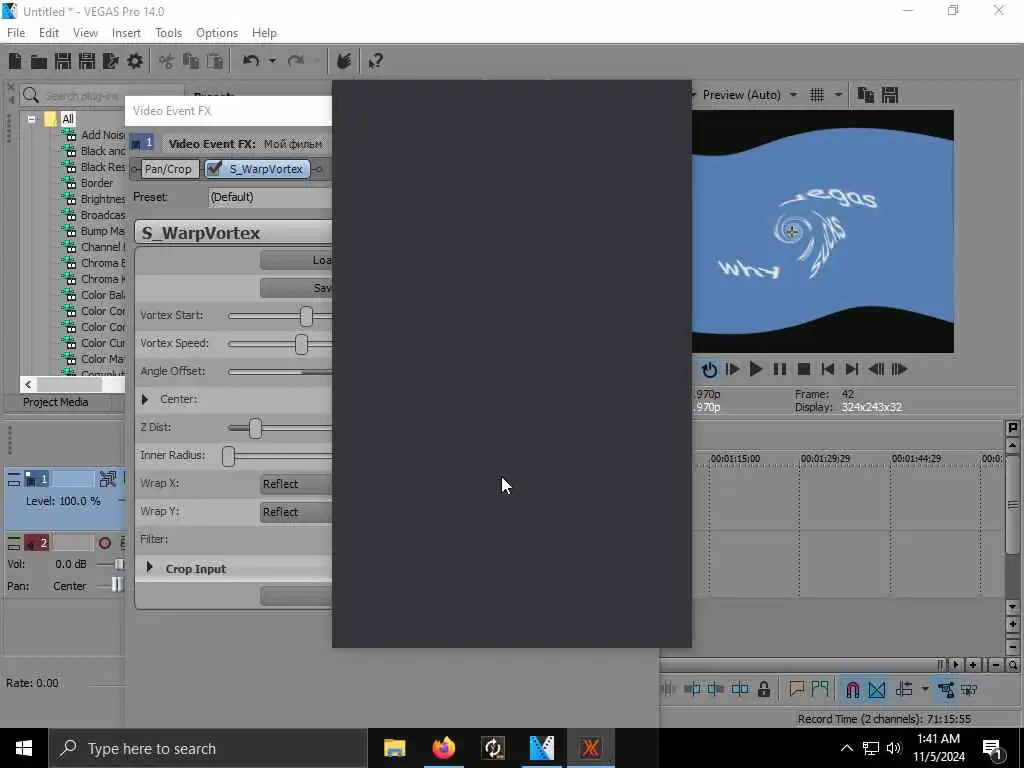1024x768 pixels.
Task: Open the Edit menu
Action: pos(49,33)
